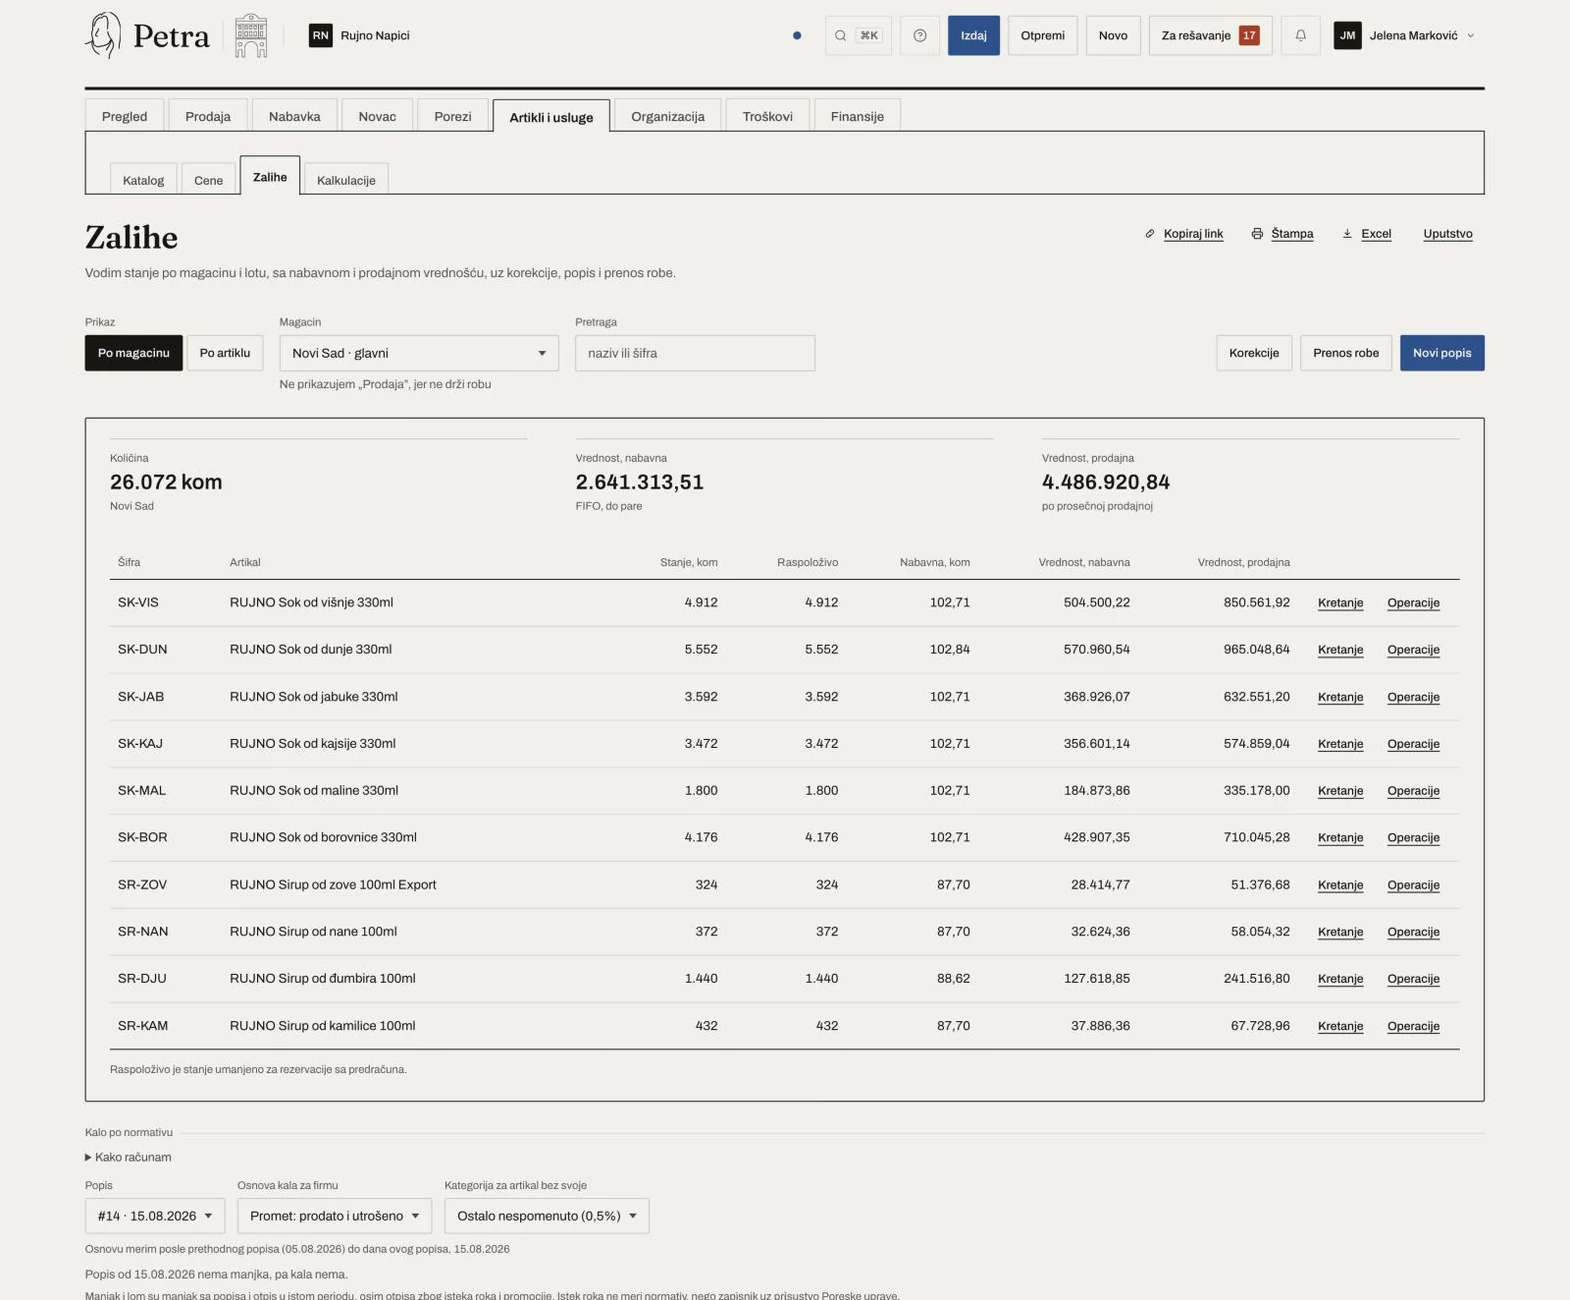
Task: Expand the Jelena Marković user menu chevron
Action: pos(1470,36)
